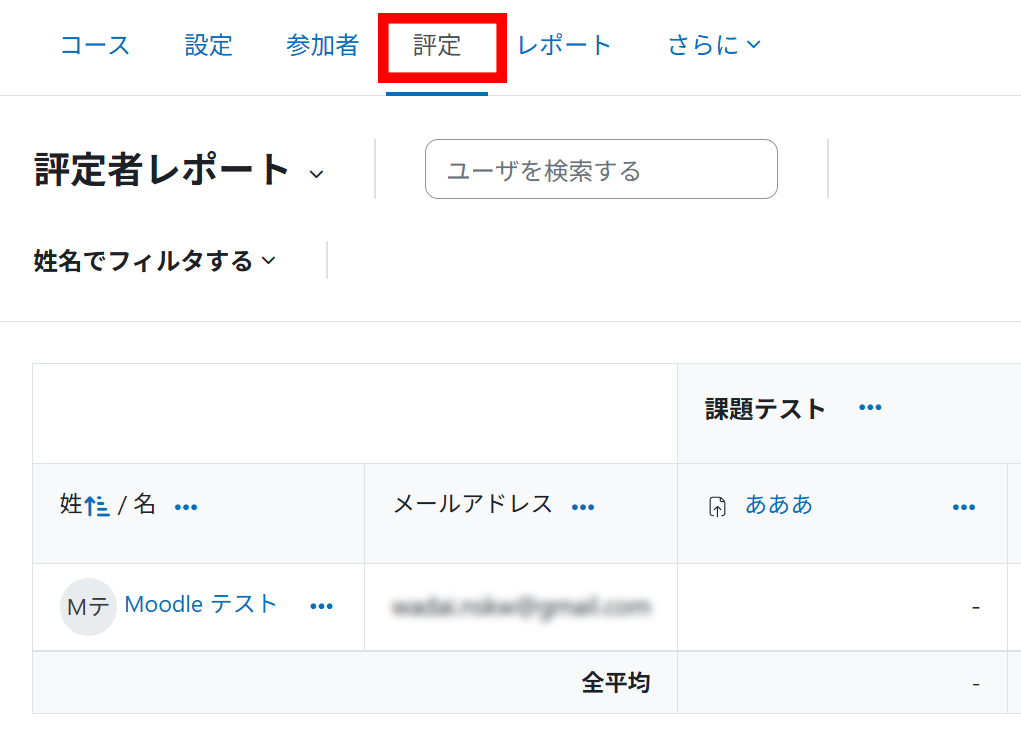This screenshot has height=730, width=1021.
Task: Open the 姓 / 名 column actions menu
Action: [x=186, y=507]
